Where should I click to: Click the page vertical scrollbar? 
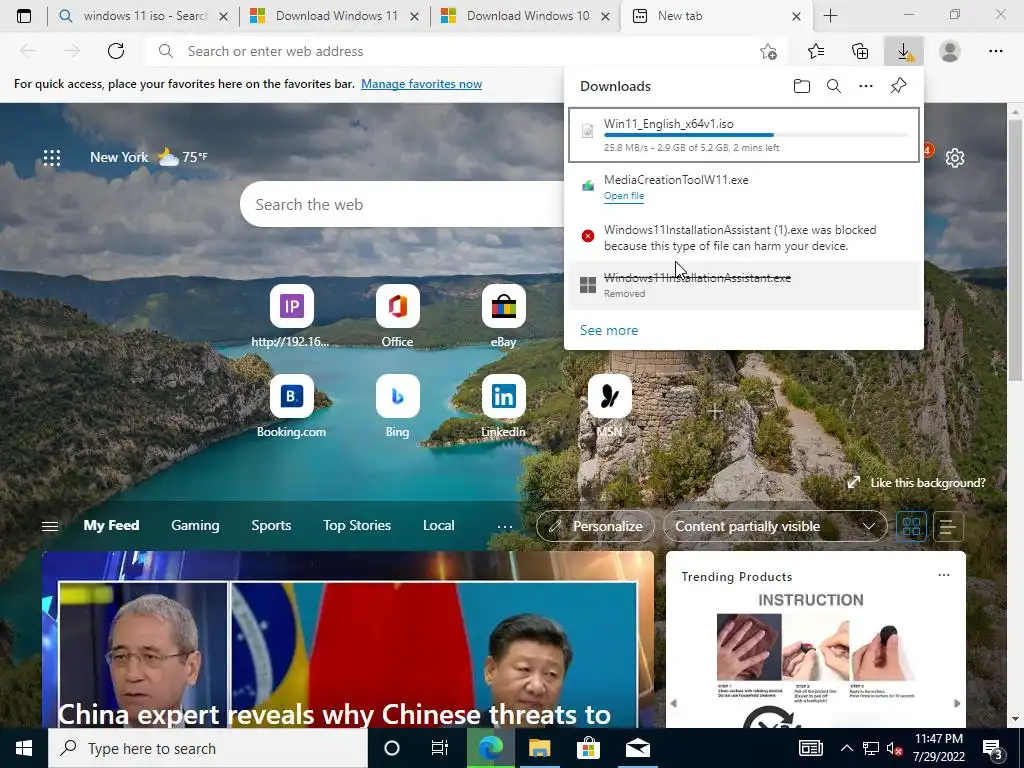(x=1016, y=248)
